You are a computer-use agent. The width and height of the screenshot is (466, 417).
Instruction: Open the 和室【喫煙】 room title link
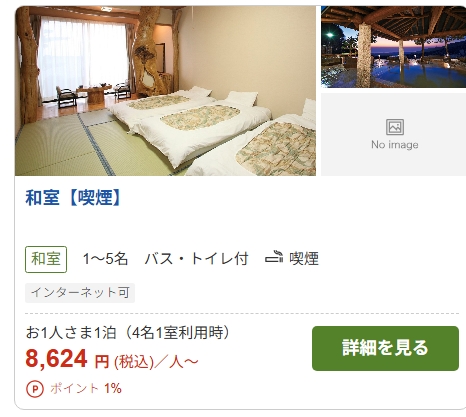73,198
